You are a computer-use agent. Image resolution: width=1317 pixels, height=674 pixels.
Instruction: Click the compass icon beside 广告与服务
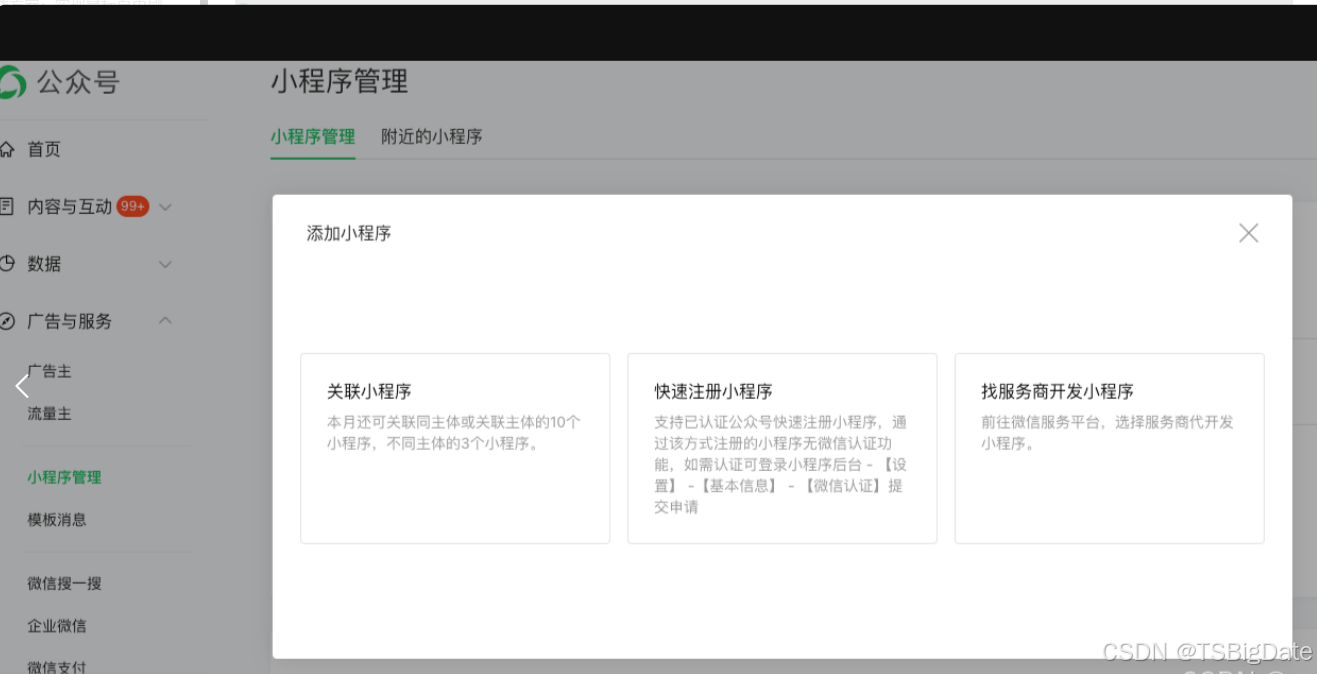coord(7,321)
